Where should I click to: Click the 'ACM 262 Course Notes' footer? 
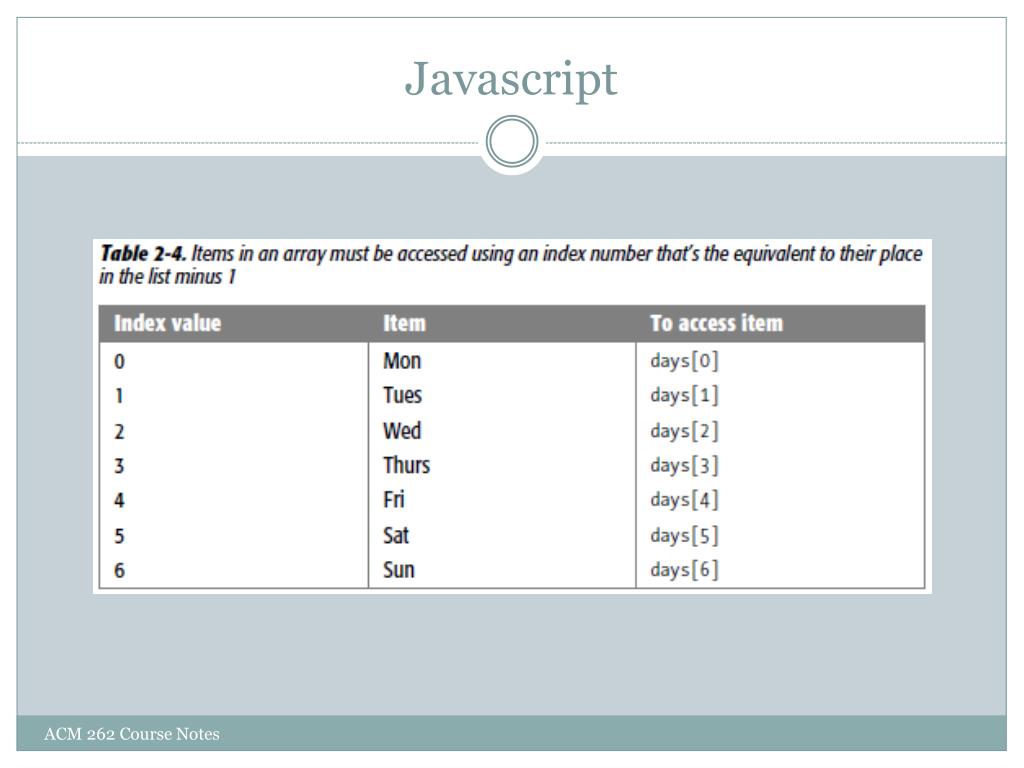pyautogui.click(x=132, y=734)
